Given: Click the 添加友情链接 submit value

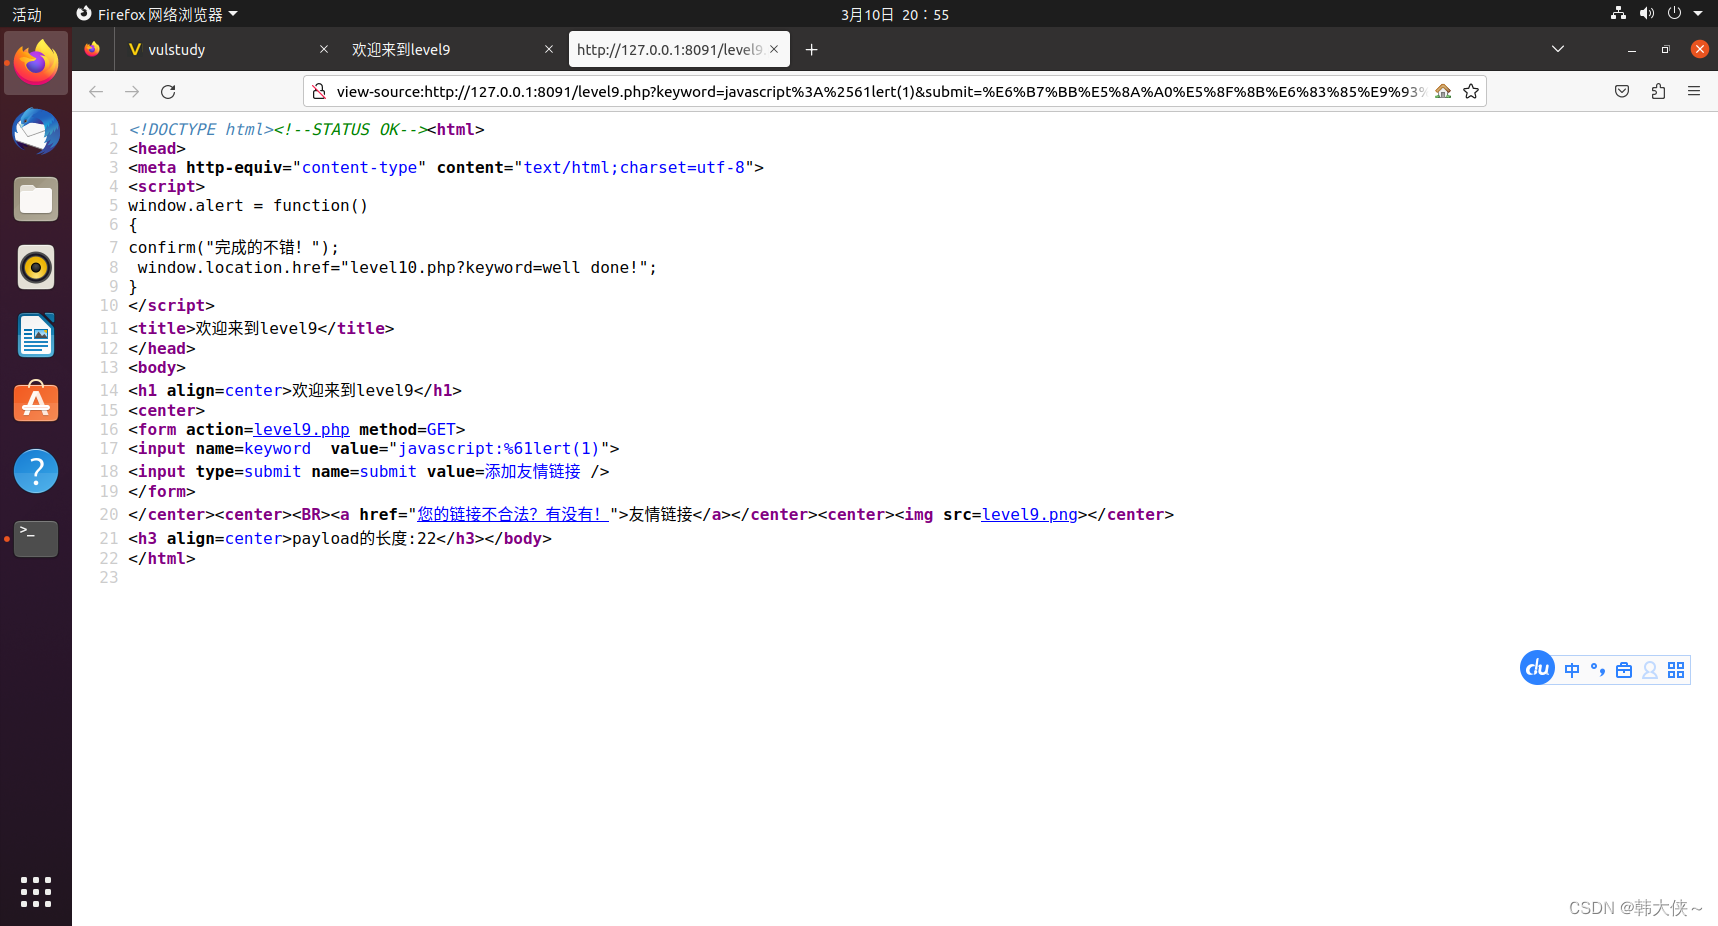Looking at the screenshot, I should 533,471.
